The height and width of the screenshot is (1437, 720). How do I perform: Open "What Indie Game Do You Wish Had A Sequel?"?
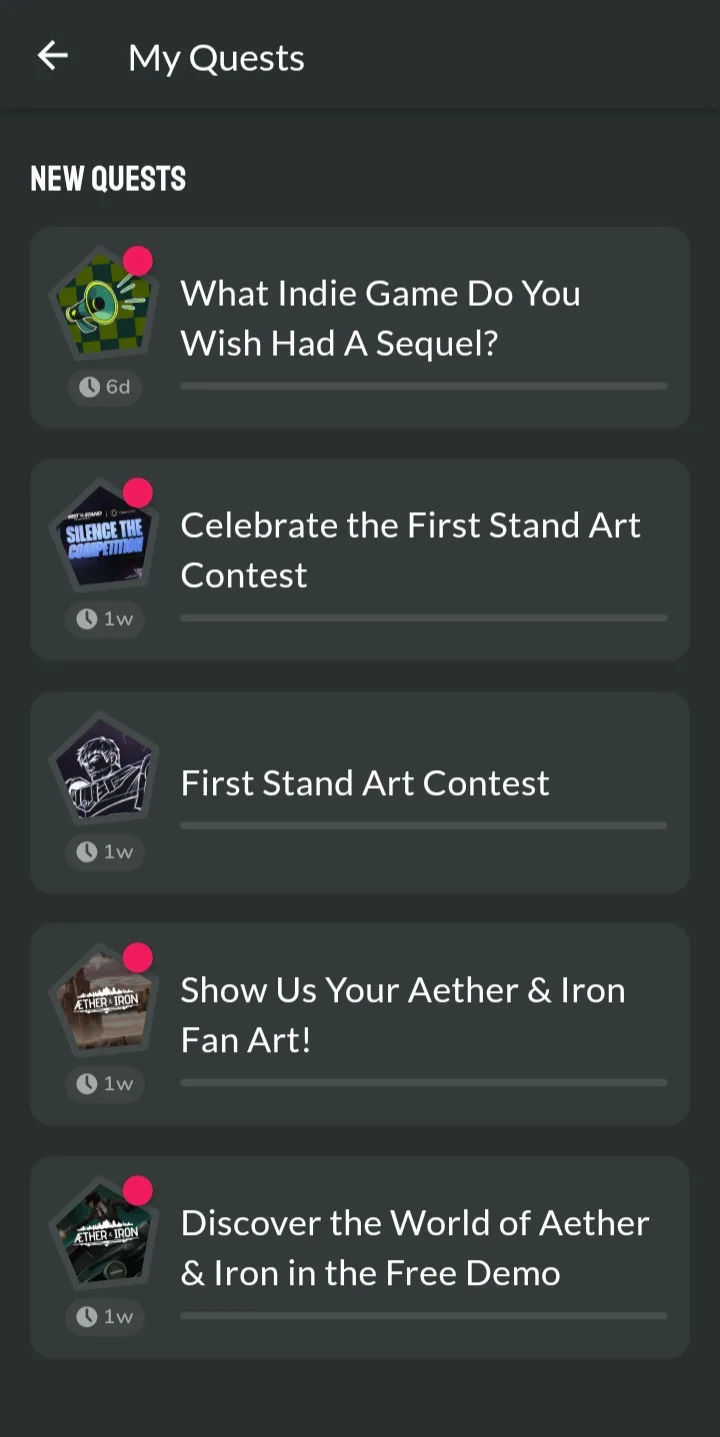click(x=380, y=318)
